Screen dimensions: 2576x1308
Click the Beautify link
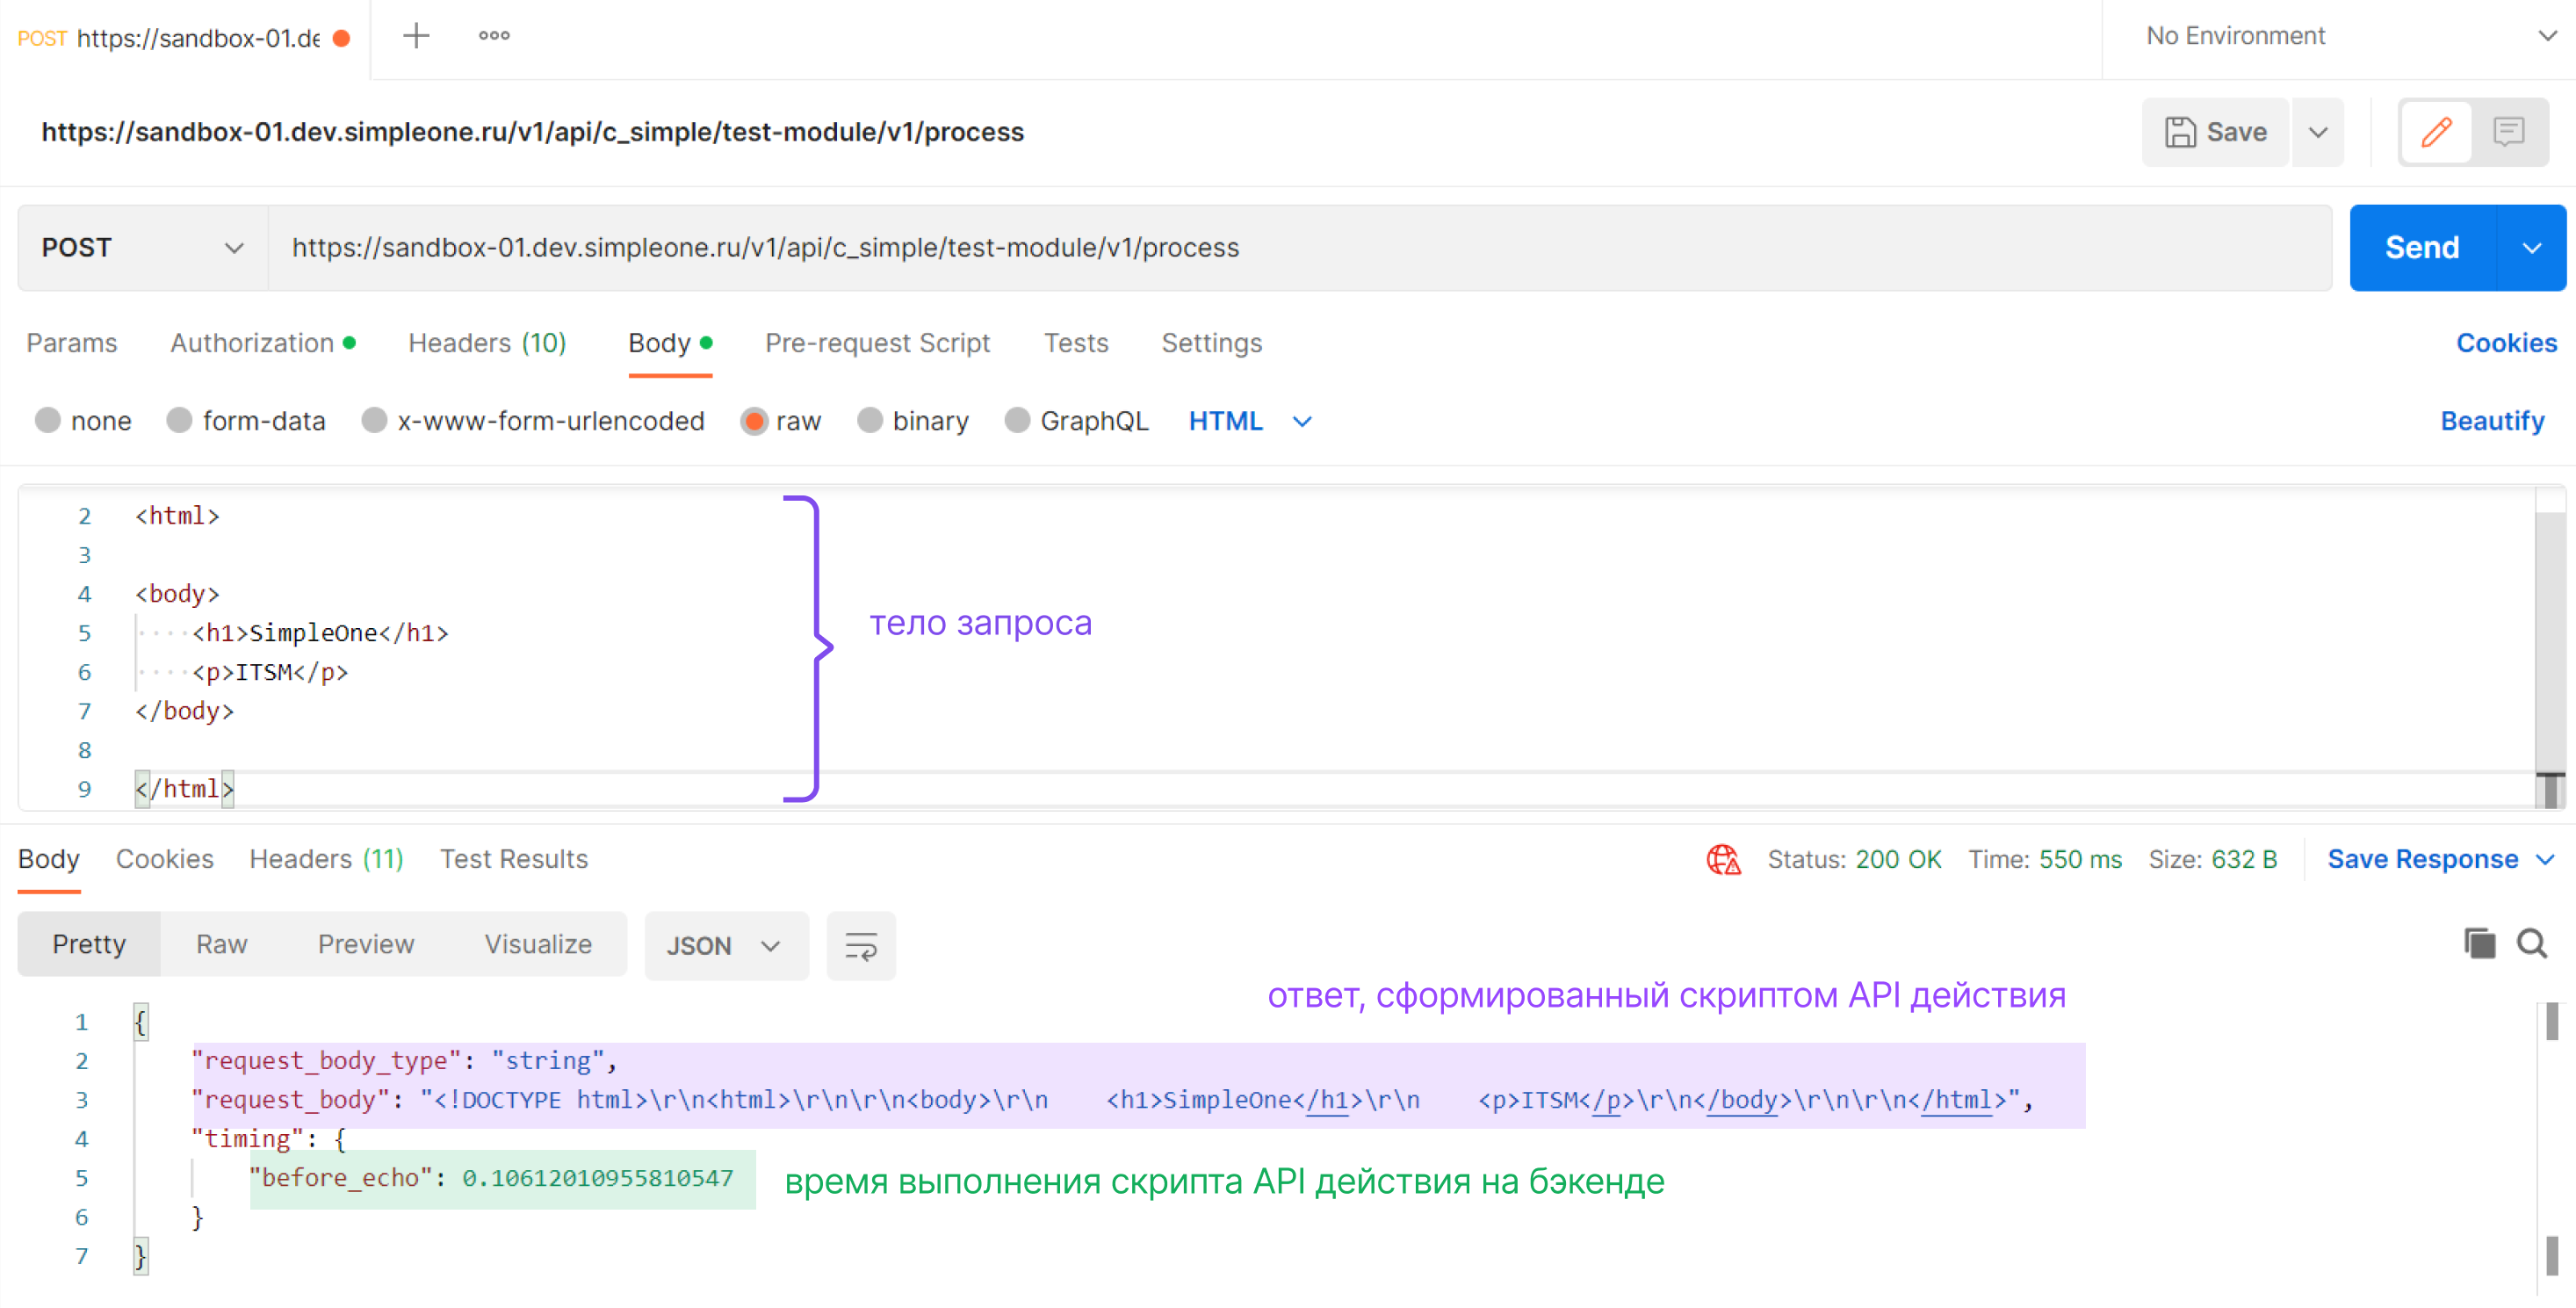click(2491, 421)
